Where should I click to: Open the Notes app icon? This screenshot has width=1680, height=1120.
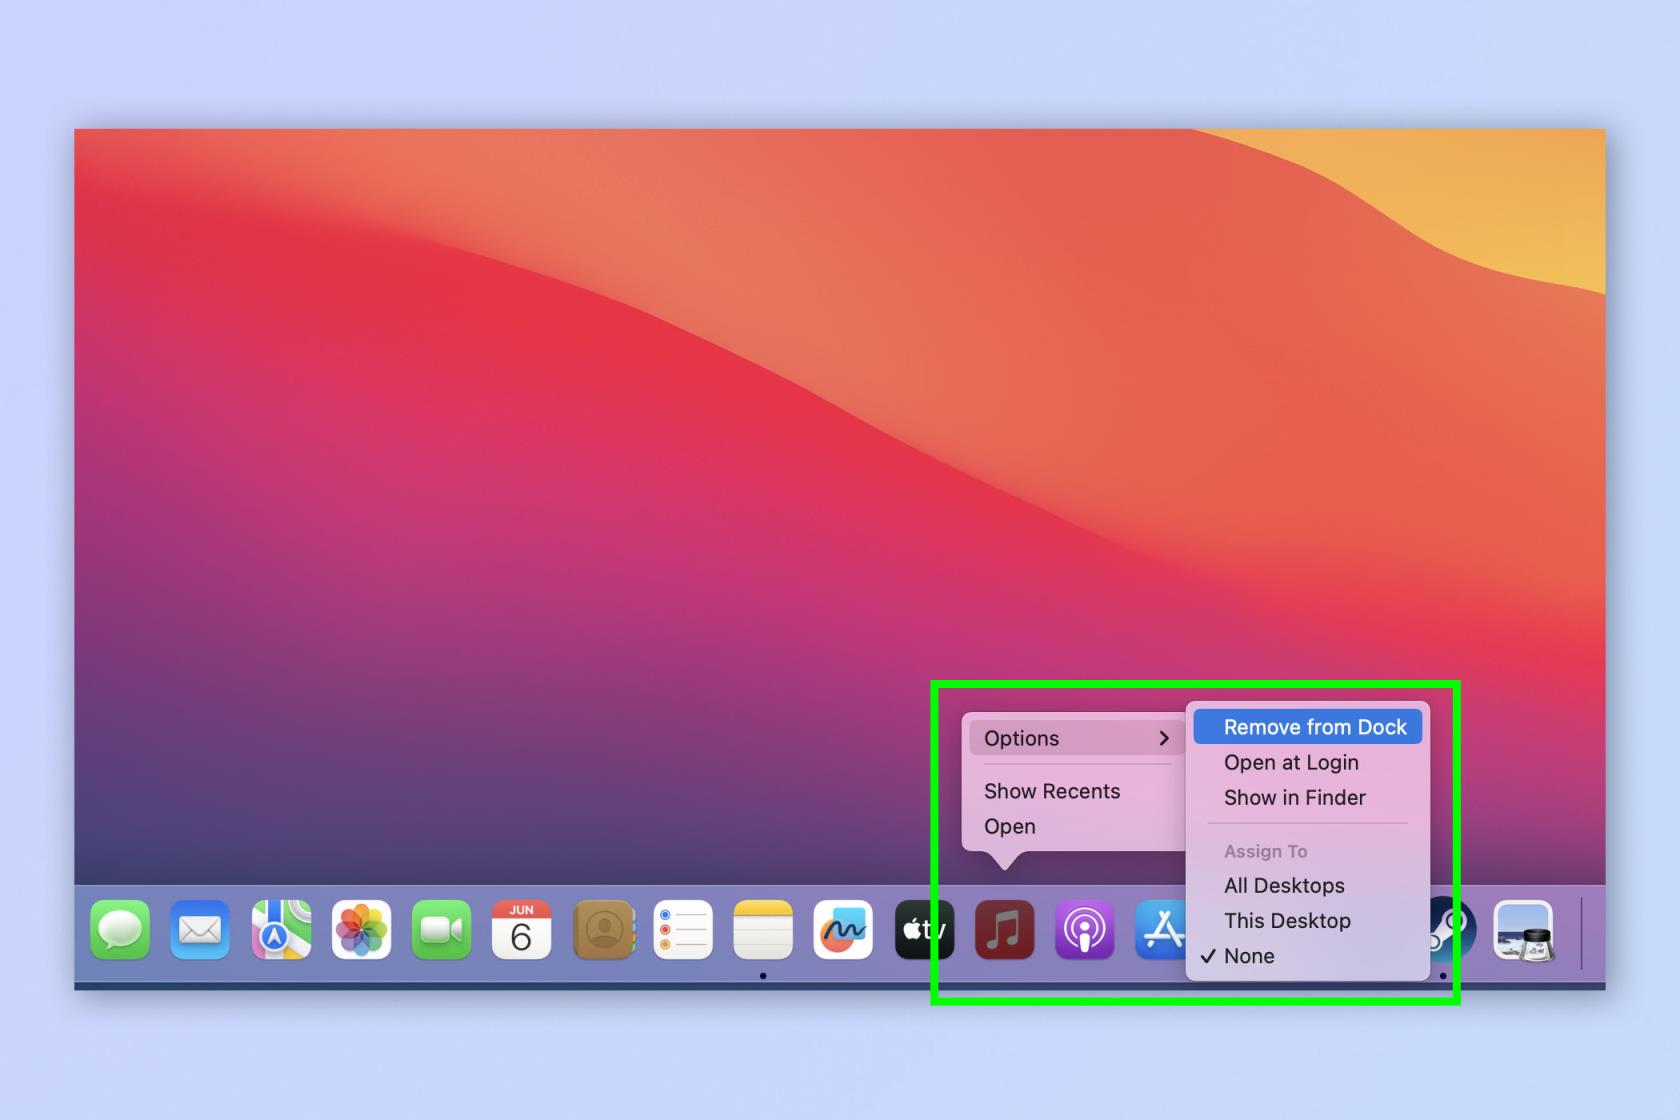763,930
